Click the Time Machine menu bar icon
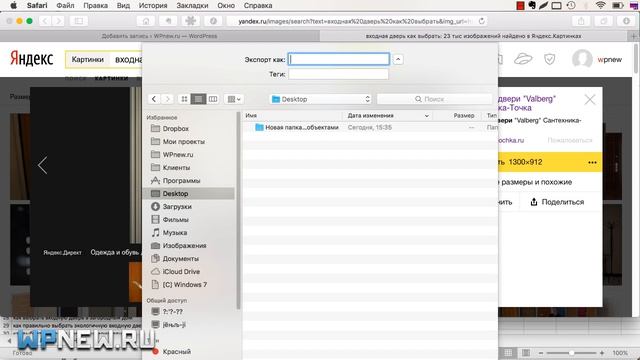The height and width of the screenshot is (360, 640). (x=571, y=5)
